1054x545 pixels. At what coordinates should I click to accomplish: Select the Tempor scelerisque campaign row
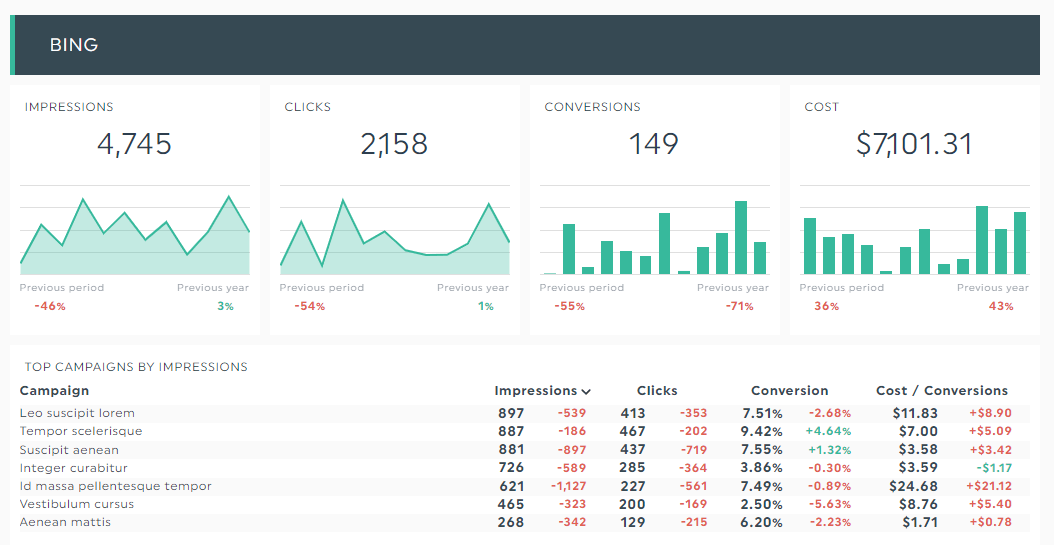tap(524, 431)
